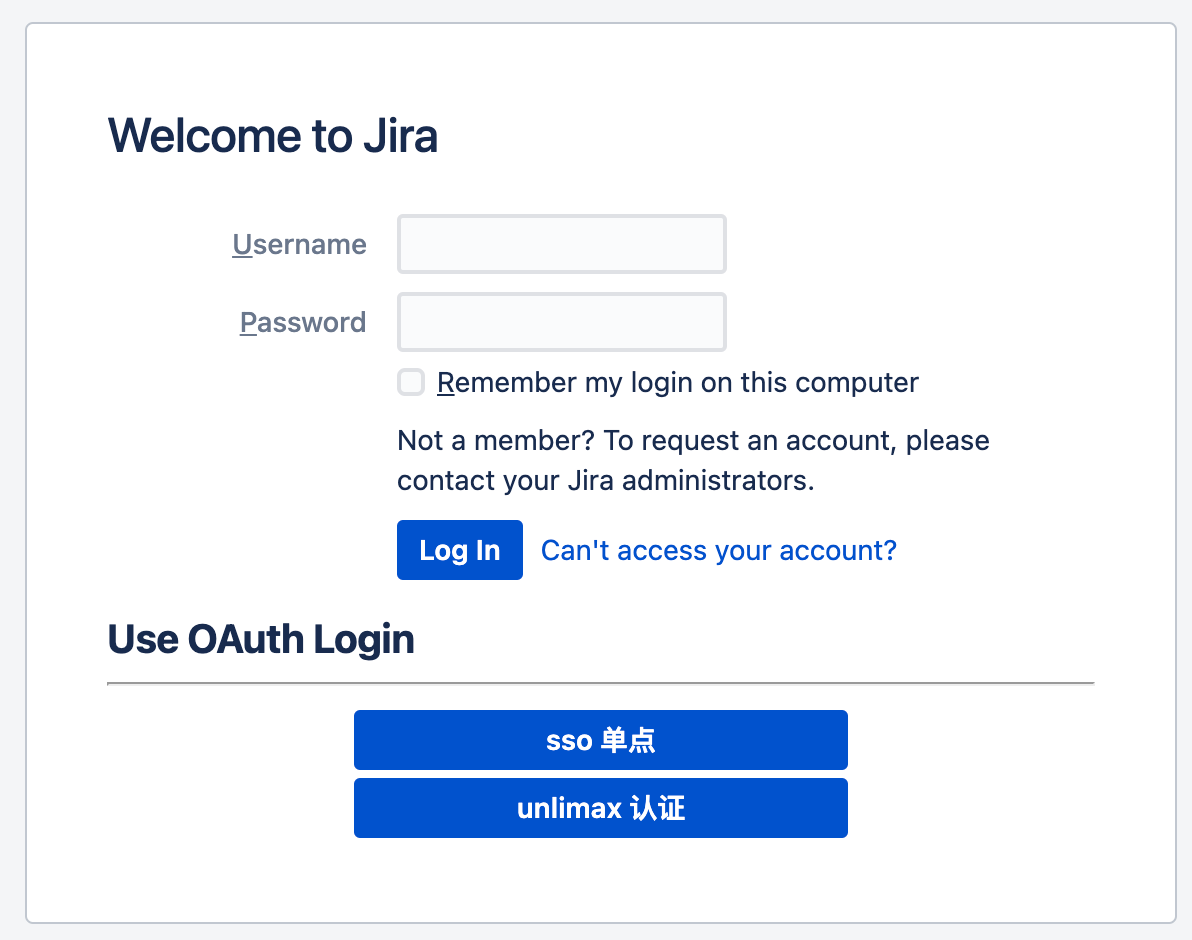Viewport: 1192px width, 940px height.
Task: Focus the Password input field
Action: coord(561,322)
